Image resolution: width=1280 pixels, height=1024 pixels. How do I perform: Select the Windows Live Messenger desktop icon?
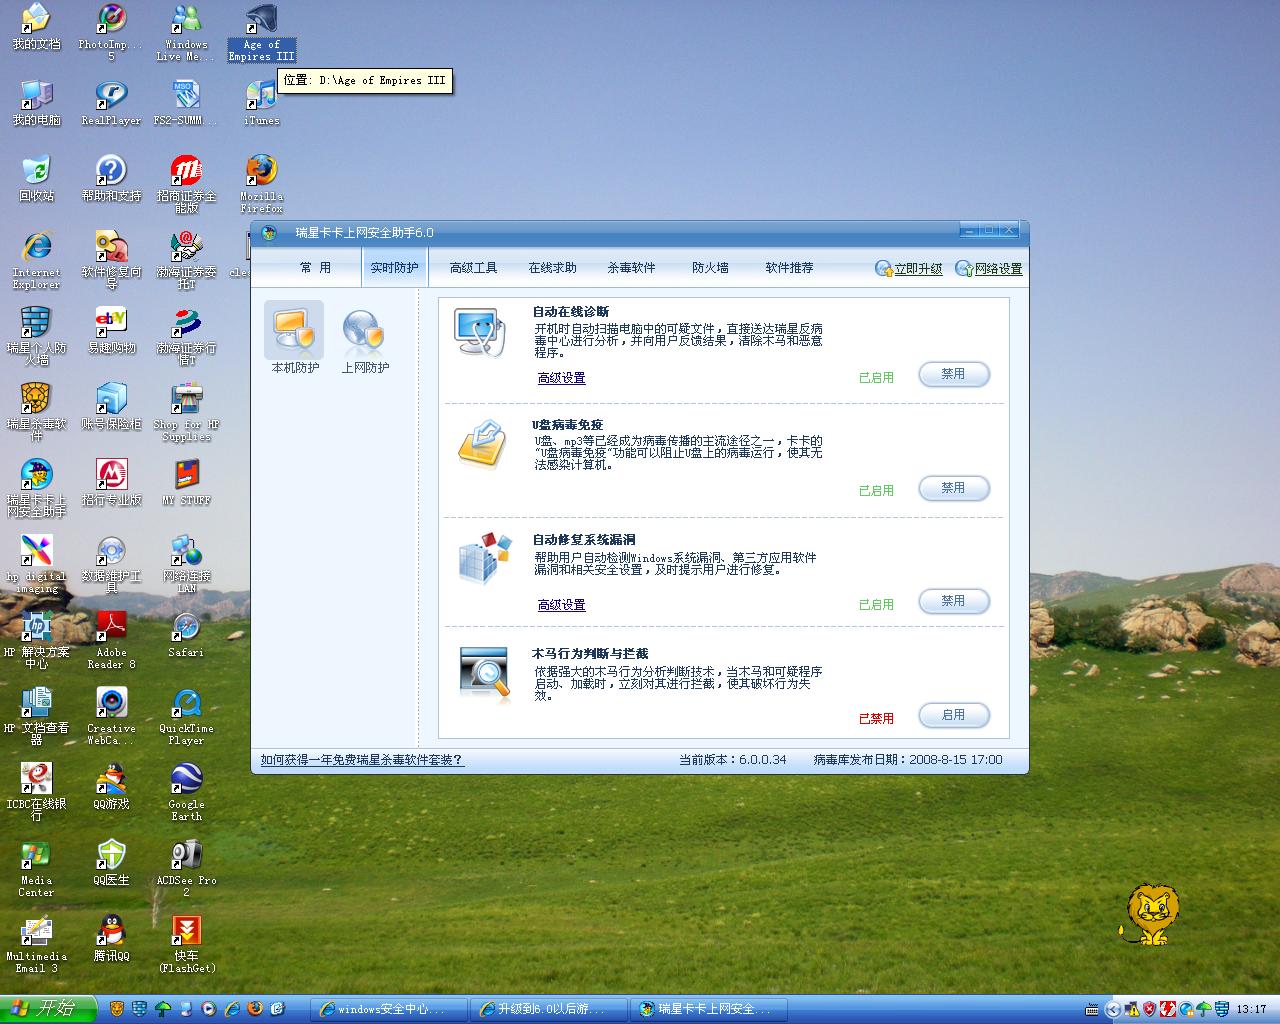186,32
